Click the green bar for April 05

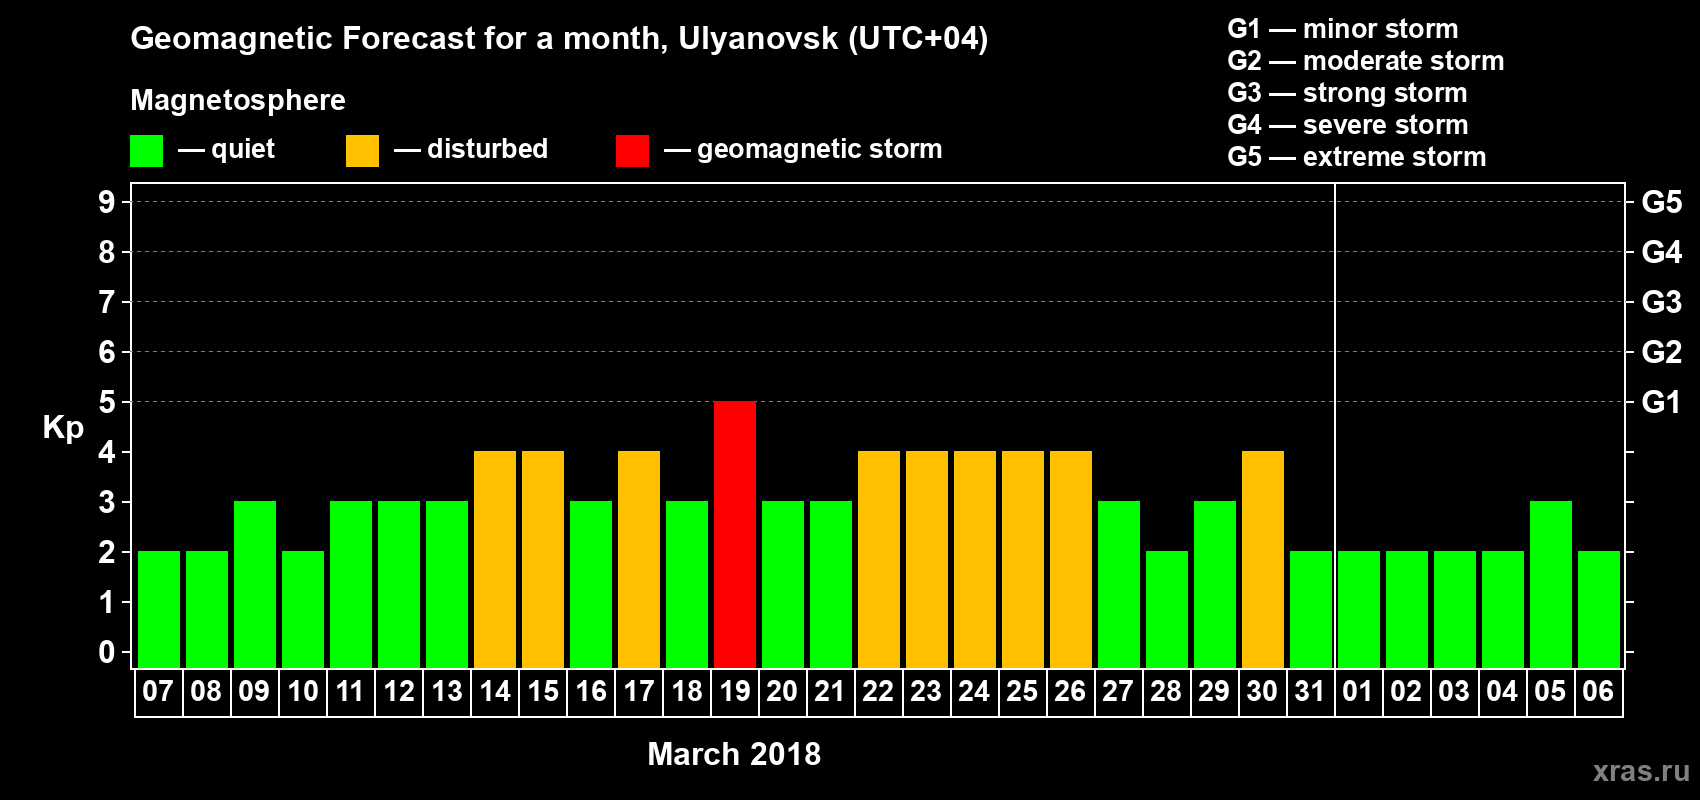pyautogui.click(x=1551, y=584)
